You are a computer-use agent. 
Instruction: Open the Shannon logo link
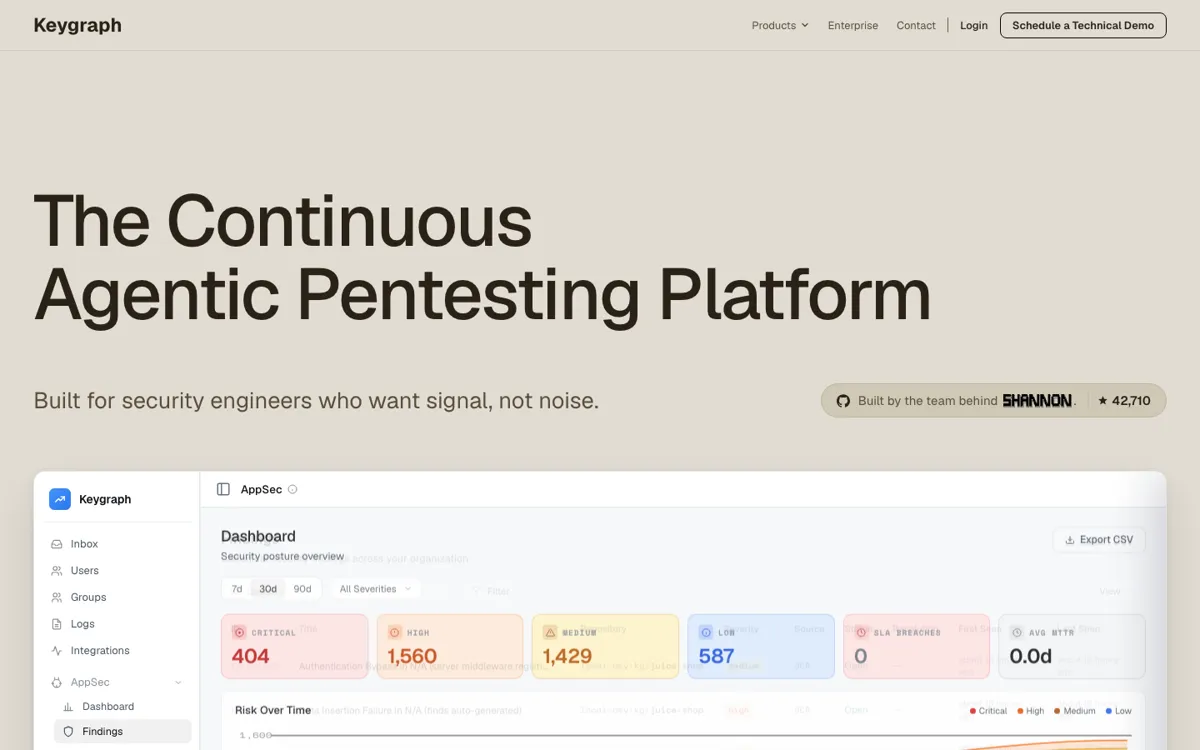click(1037, 401)
